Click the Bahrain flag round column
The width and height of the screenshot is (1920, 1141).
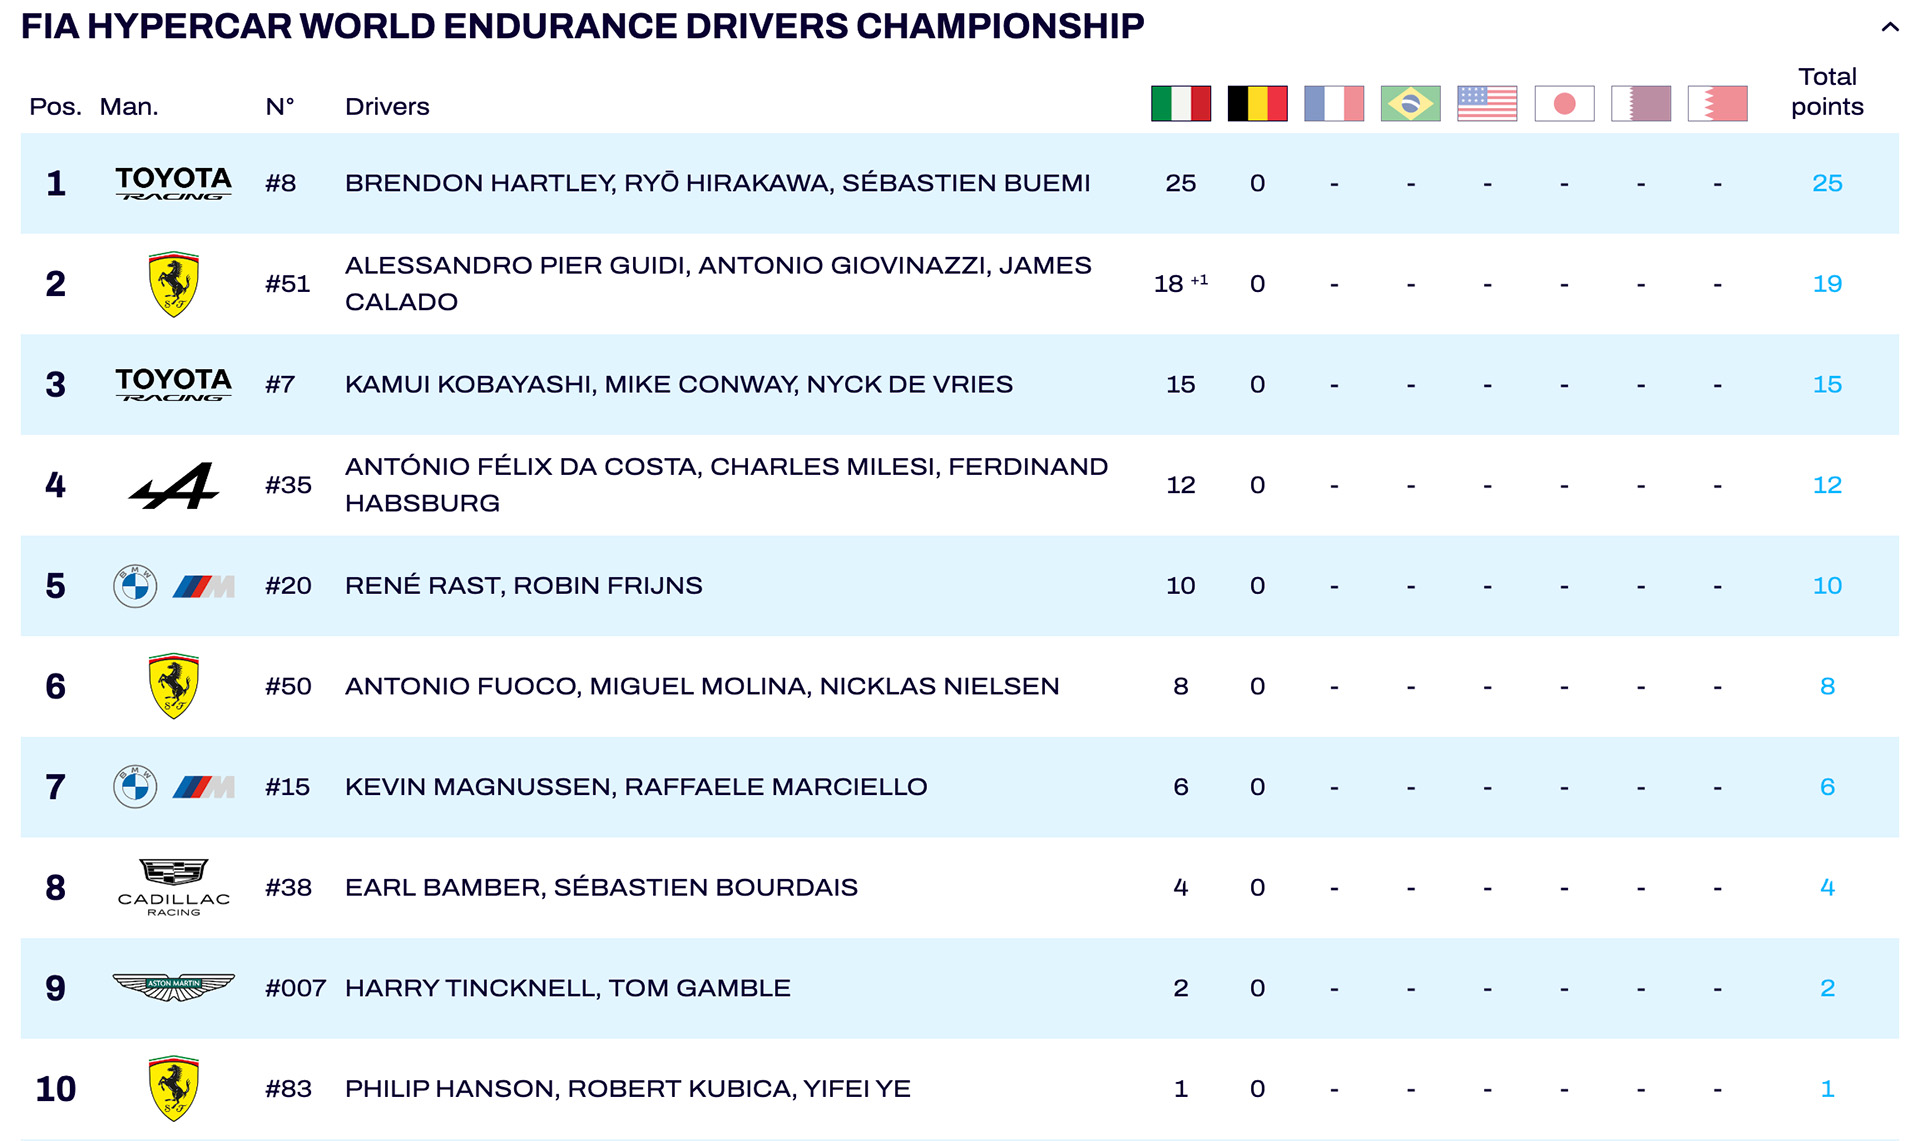pos(1717,104)
